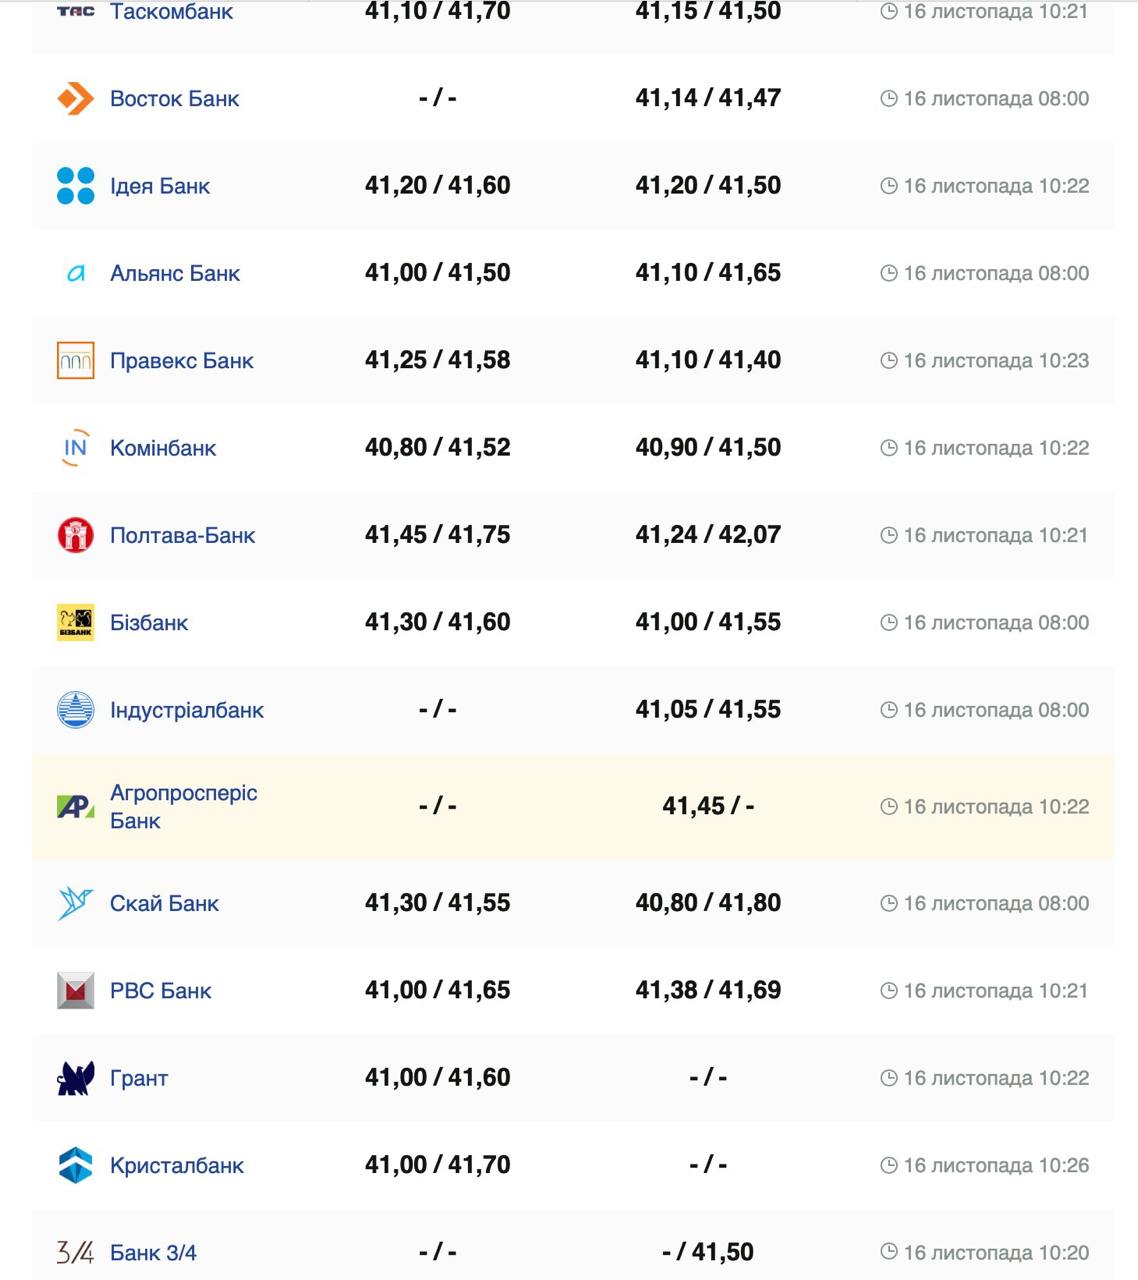Click the Агропросперіс Банк AP logo
1138x1280 pixels.
75,806
